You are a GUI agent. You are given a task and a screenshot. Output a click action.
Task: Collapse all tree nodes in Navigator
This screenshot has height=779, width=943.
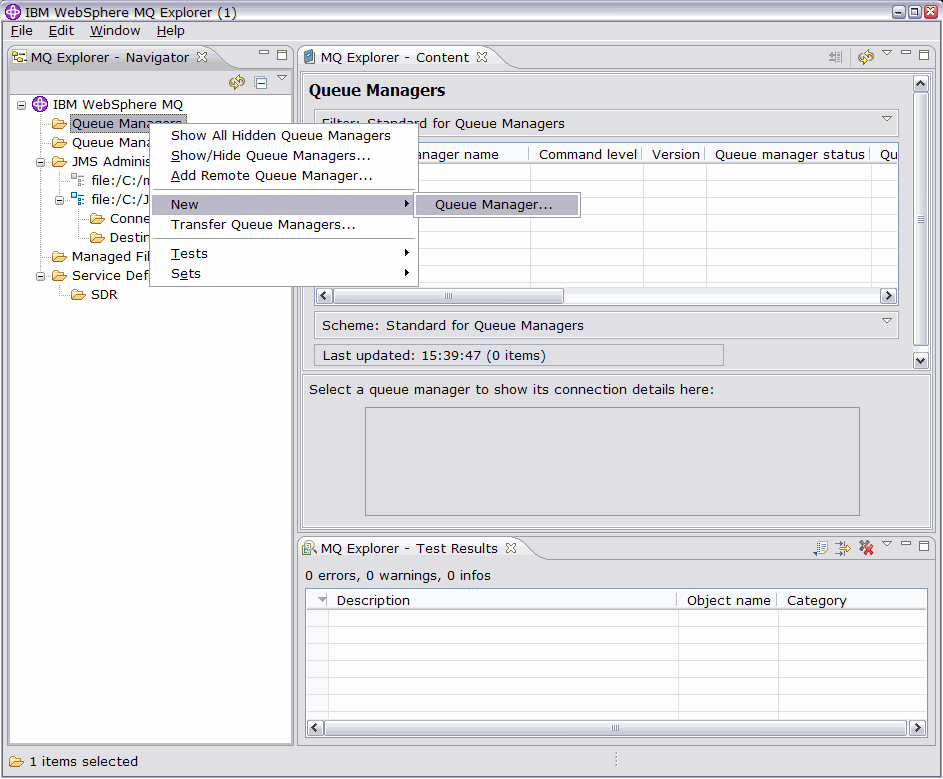click(x=260, y=82)
